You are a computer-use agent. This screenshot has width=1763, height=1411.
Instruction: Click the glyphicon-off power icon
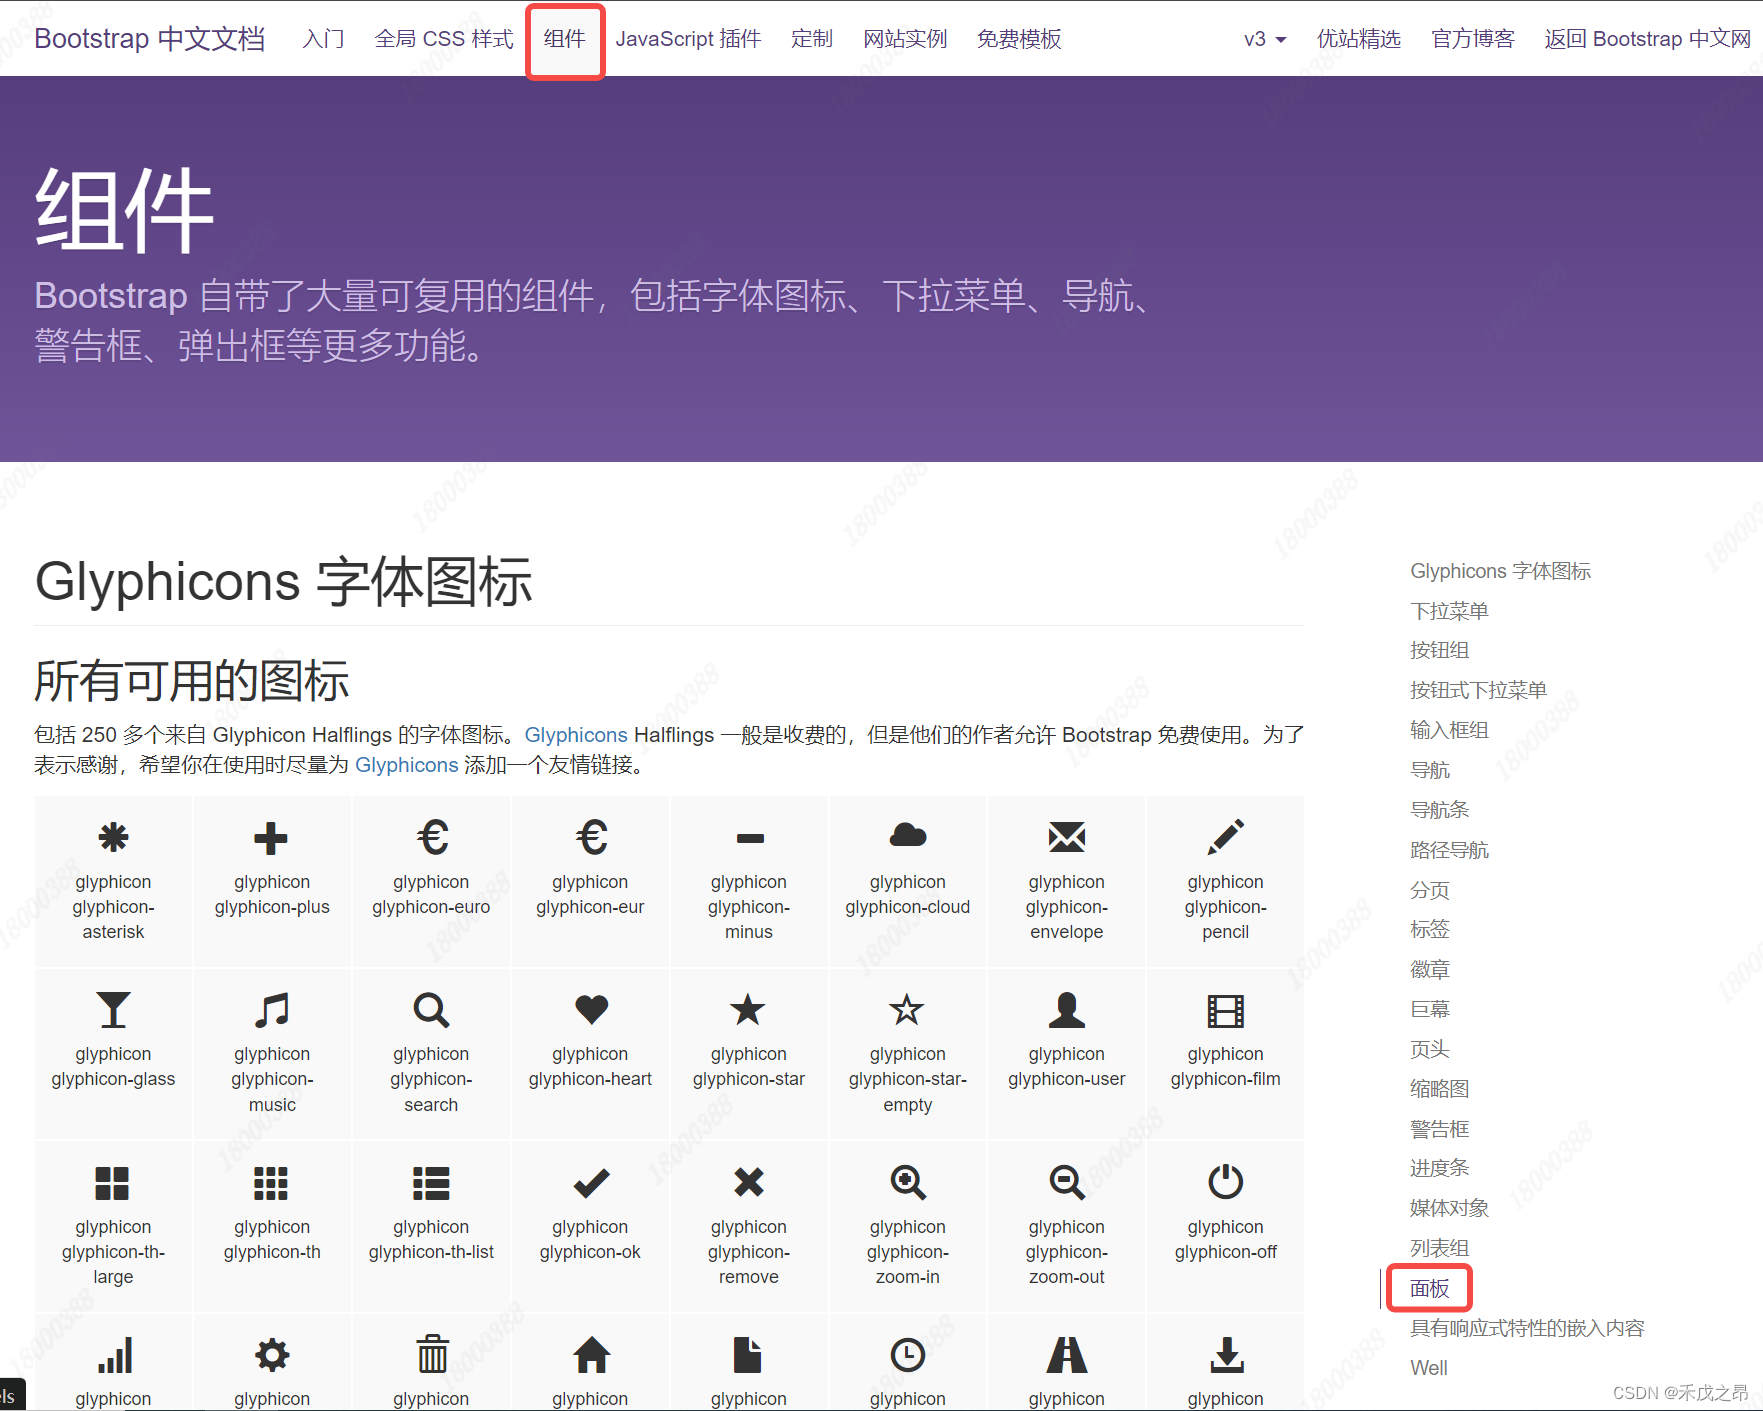click(x=1226, y=1182)
